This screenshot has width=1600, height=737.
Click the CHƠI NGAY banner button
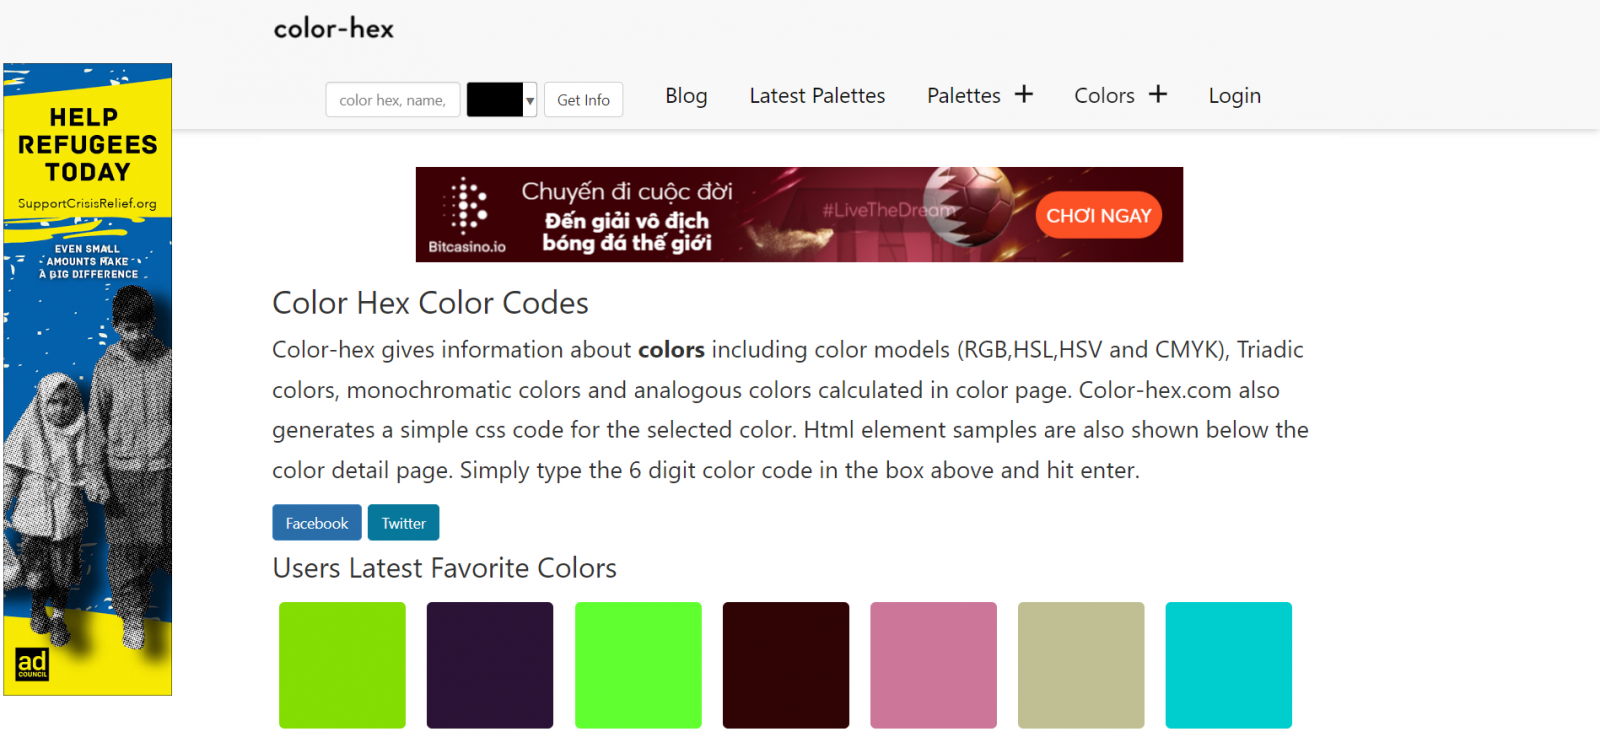click(x=1098, y=216)
